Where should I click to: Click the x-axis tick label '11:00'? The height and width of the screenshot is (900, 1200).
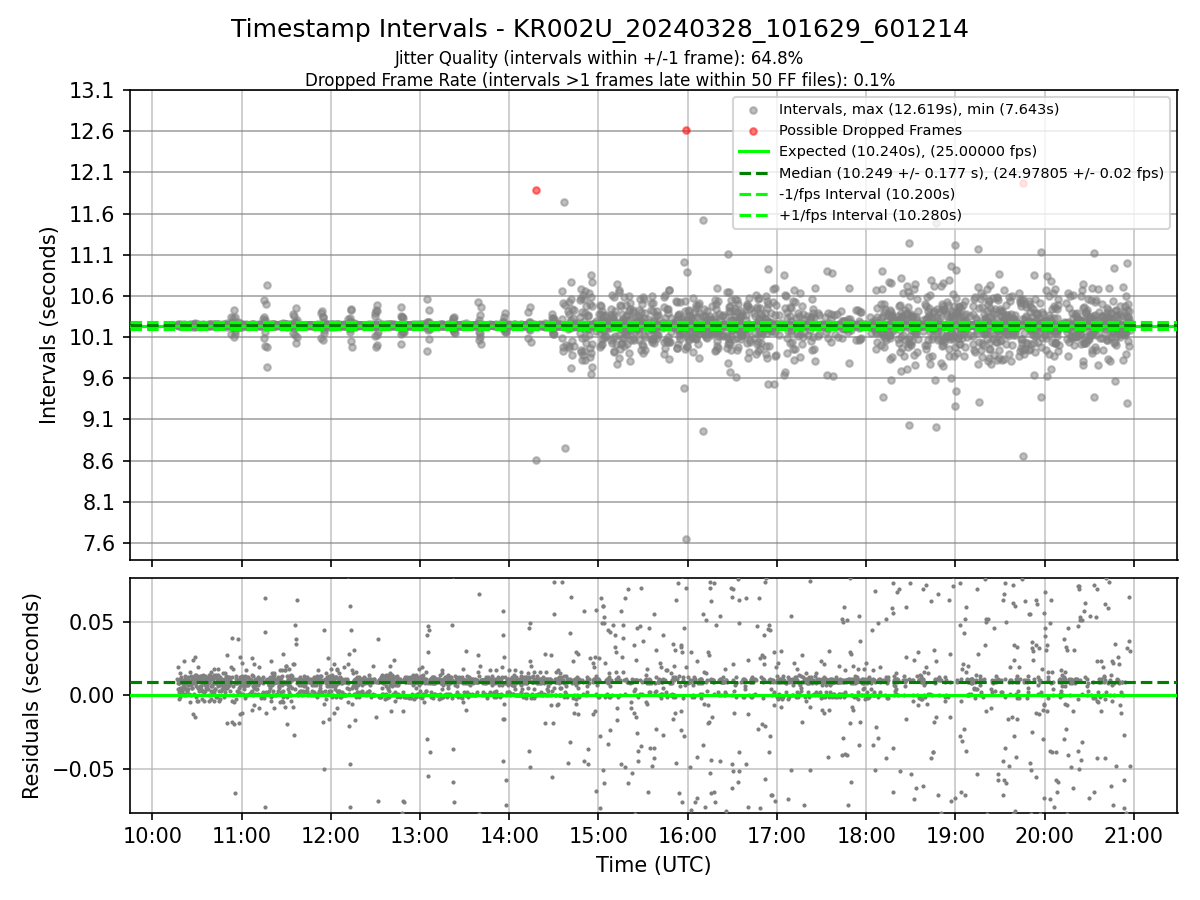coord(241,836)
